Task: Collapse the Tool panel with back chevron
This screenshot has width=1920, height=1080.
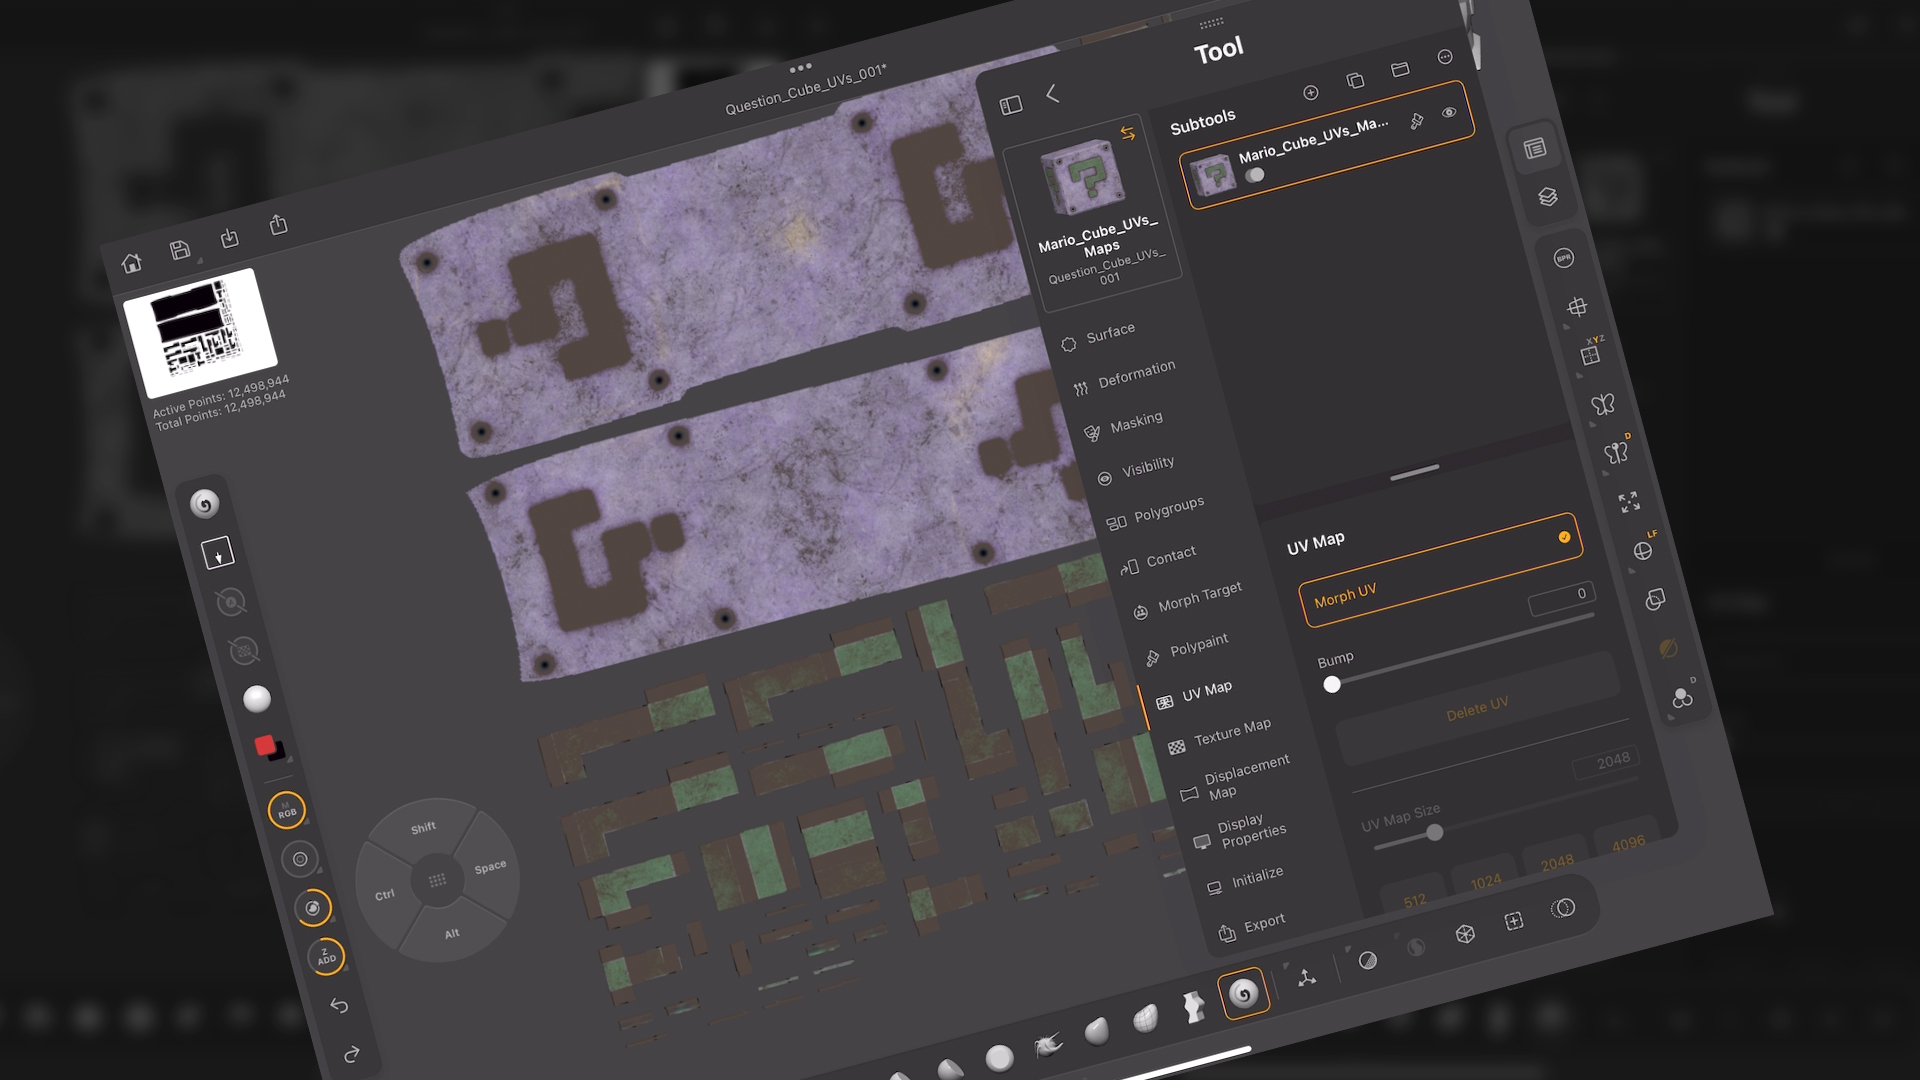Action: [x=1051, y=95]
